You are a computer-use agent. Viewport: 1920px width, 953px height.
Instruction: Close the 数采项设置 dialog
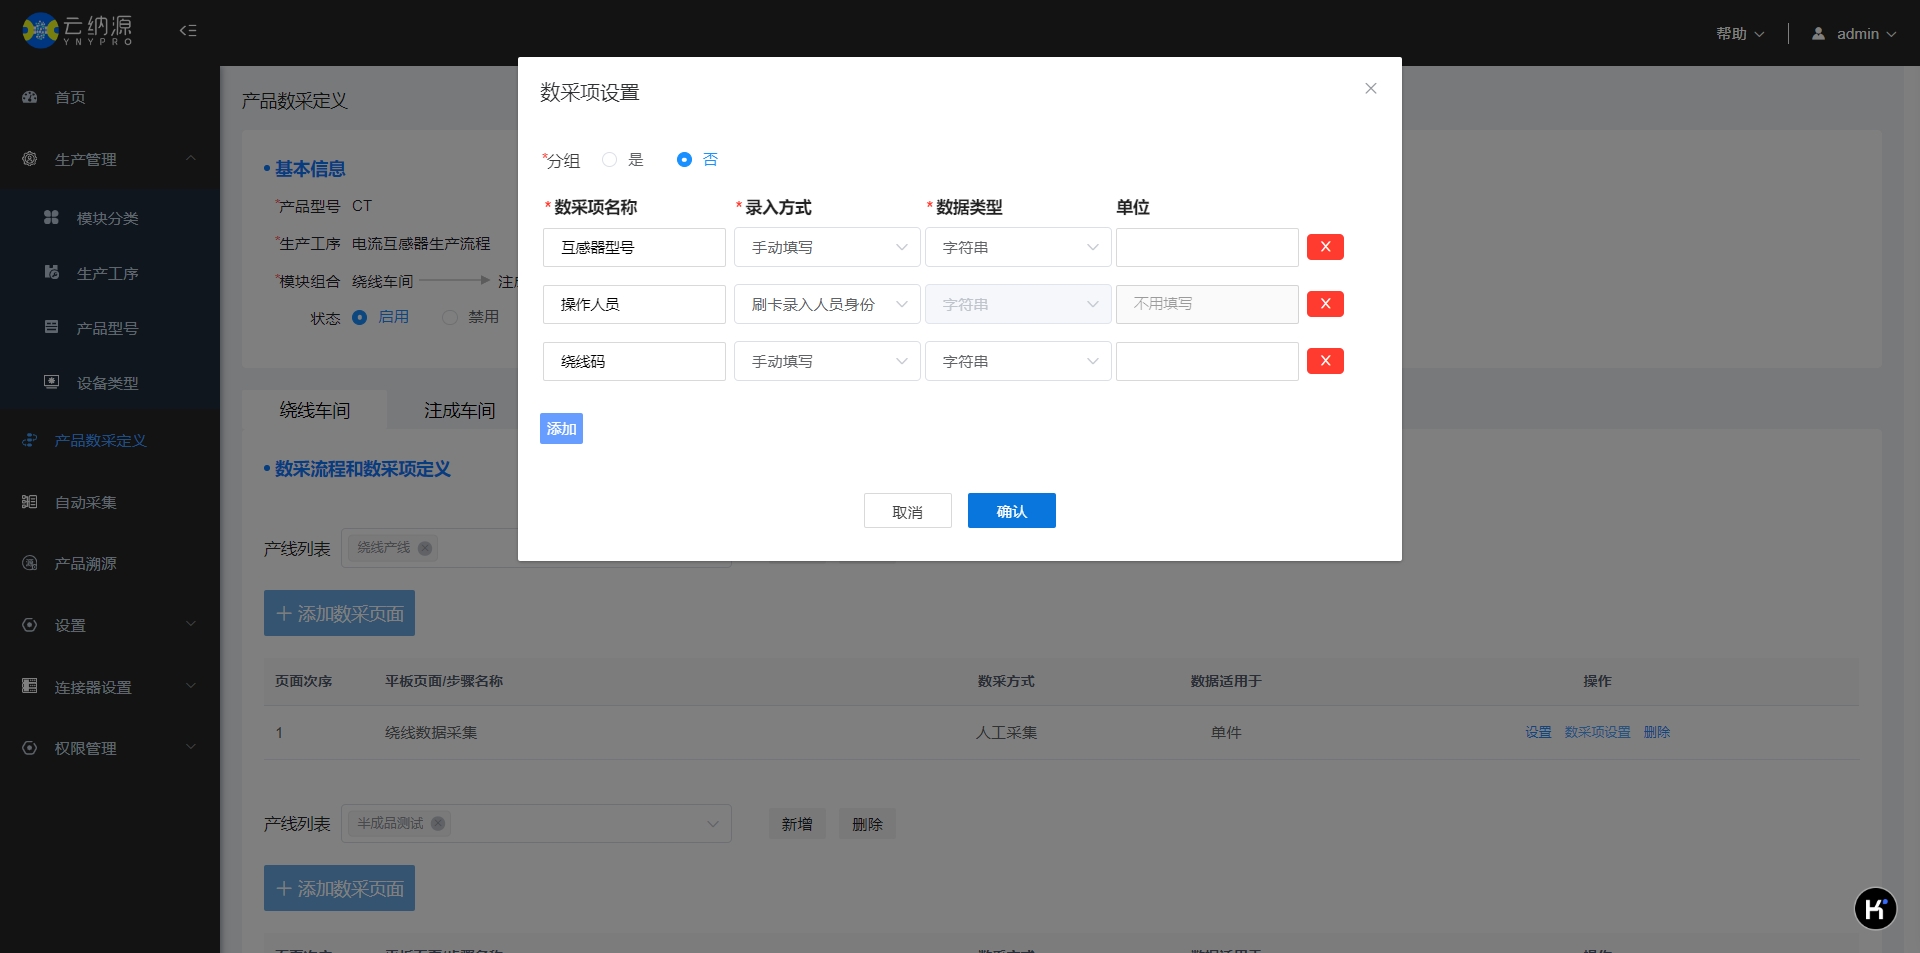coord(1370,89)
